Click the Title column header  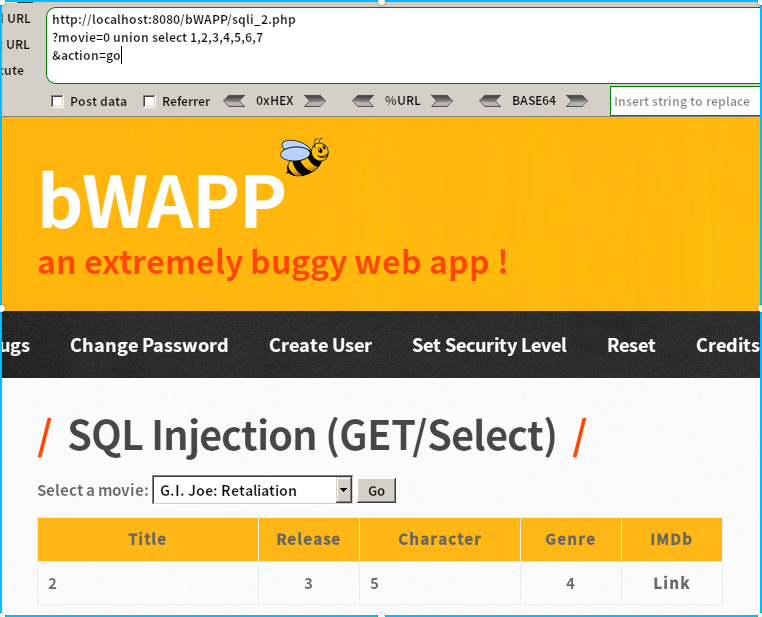coord(148,539)
